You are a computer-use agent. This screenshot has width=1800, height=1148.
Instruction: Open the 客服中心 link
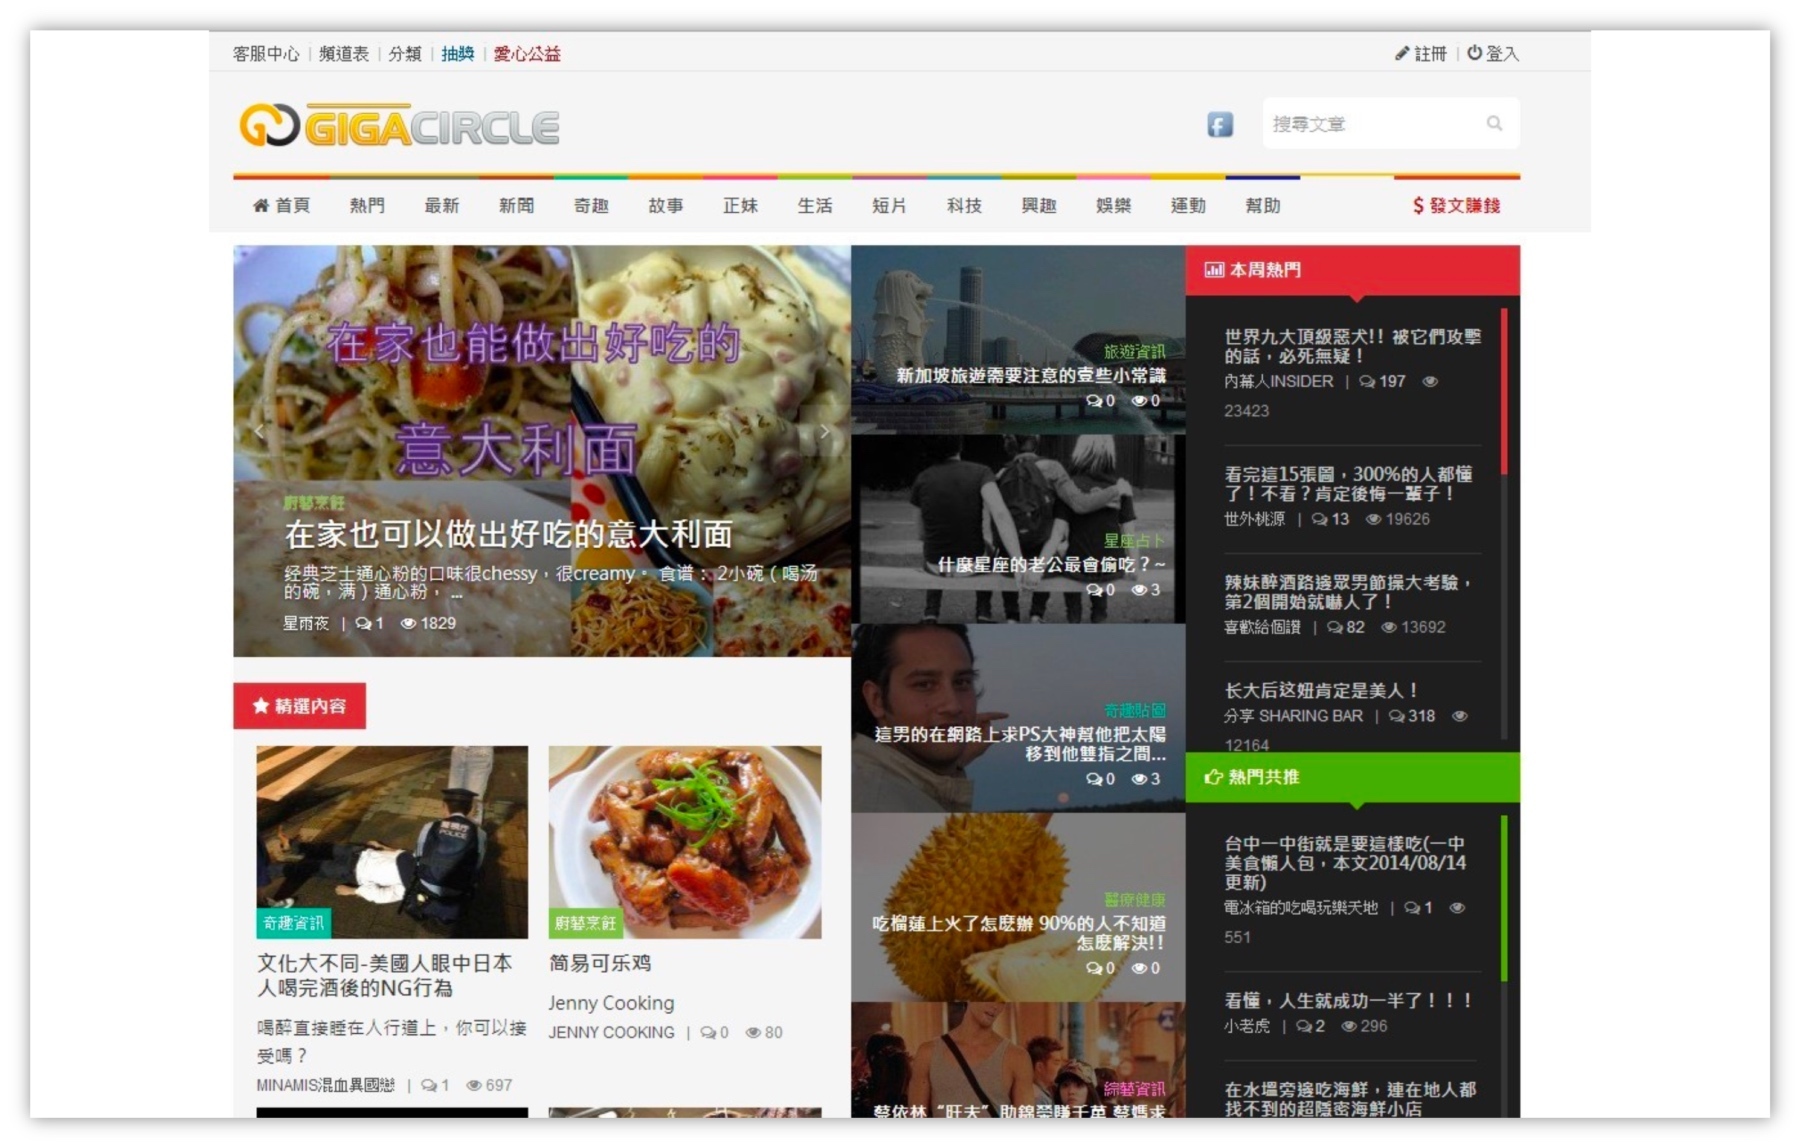(x=266, y=54)
